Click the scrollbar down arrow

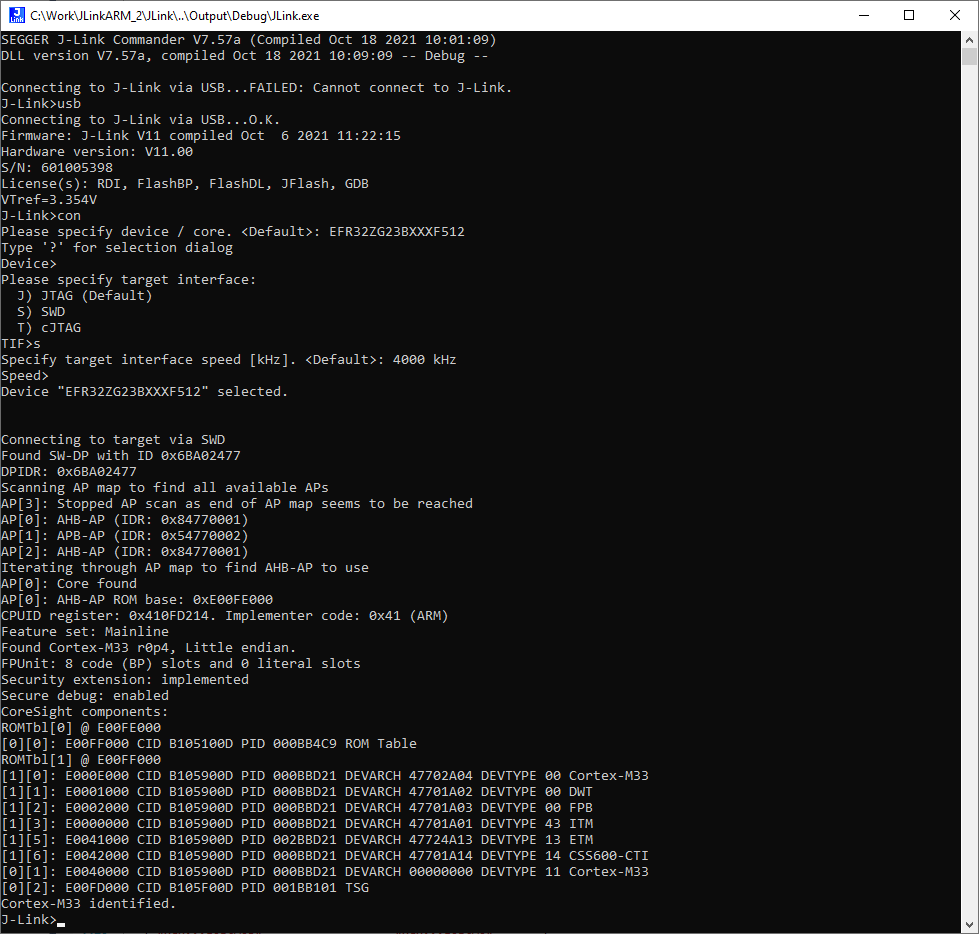(968, 923)
